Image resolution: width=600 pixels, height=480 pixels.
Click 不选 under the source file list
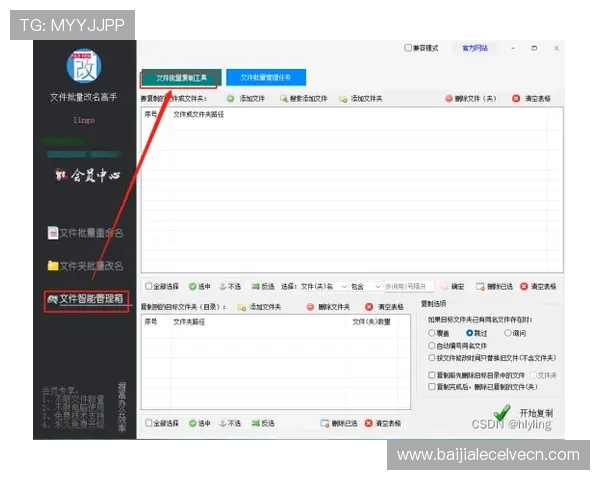coord(230,286)
